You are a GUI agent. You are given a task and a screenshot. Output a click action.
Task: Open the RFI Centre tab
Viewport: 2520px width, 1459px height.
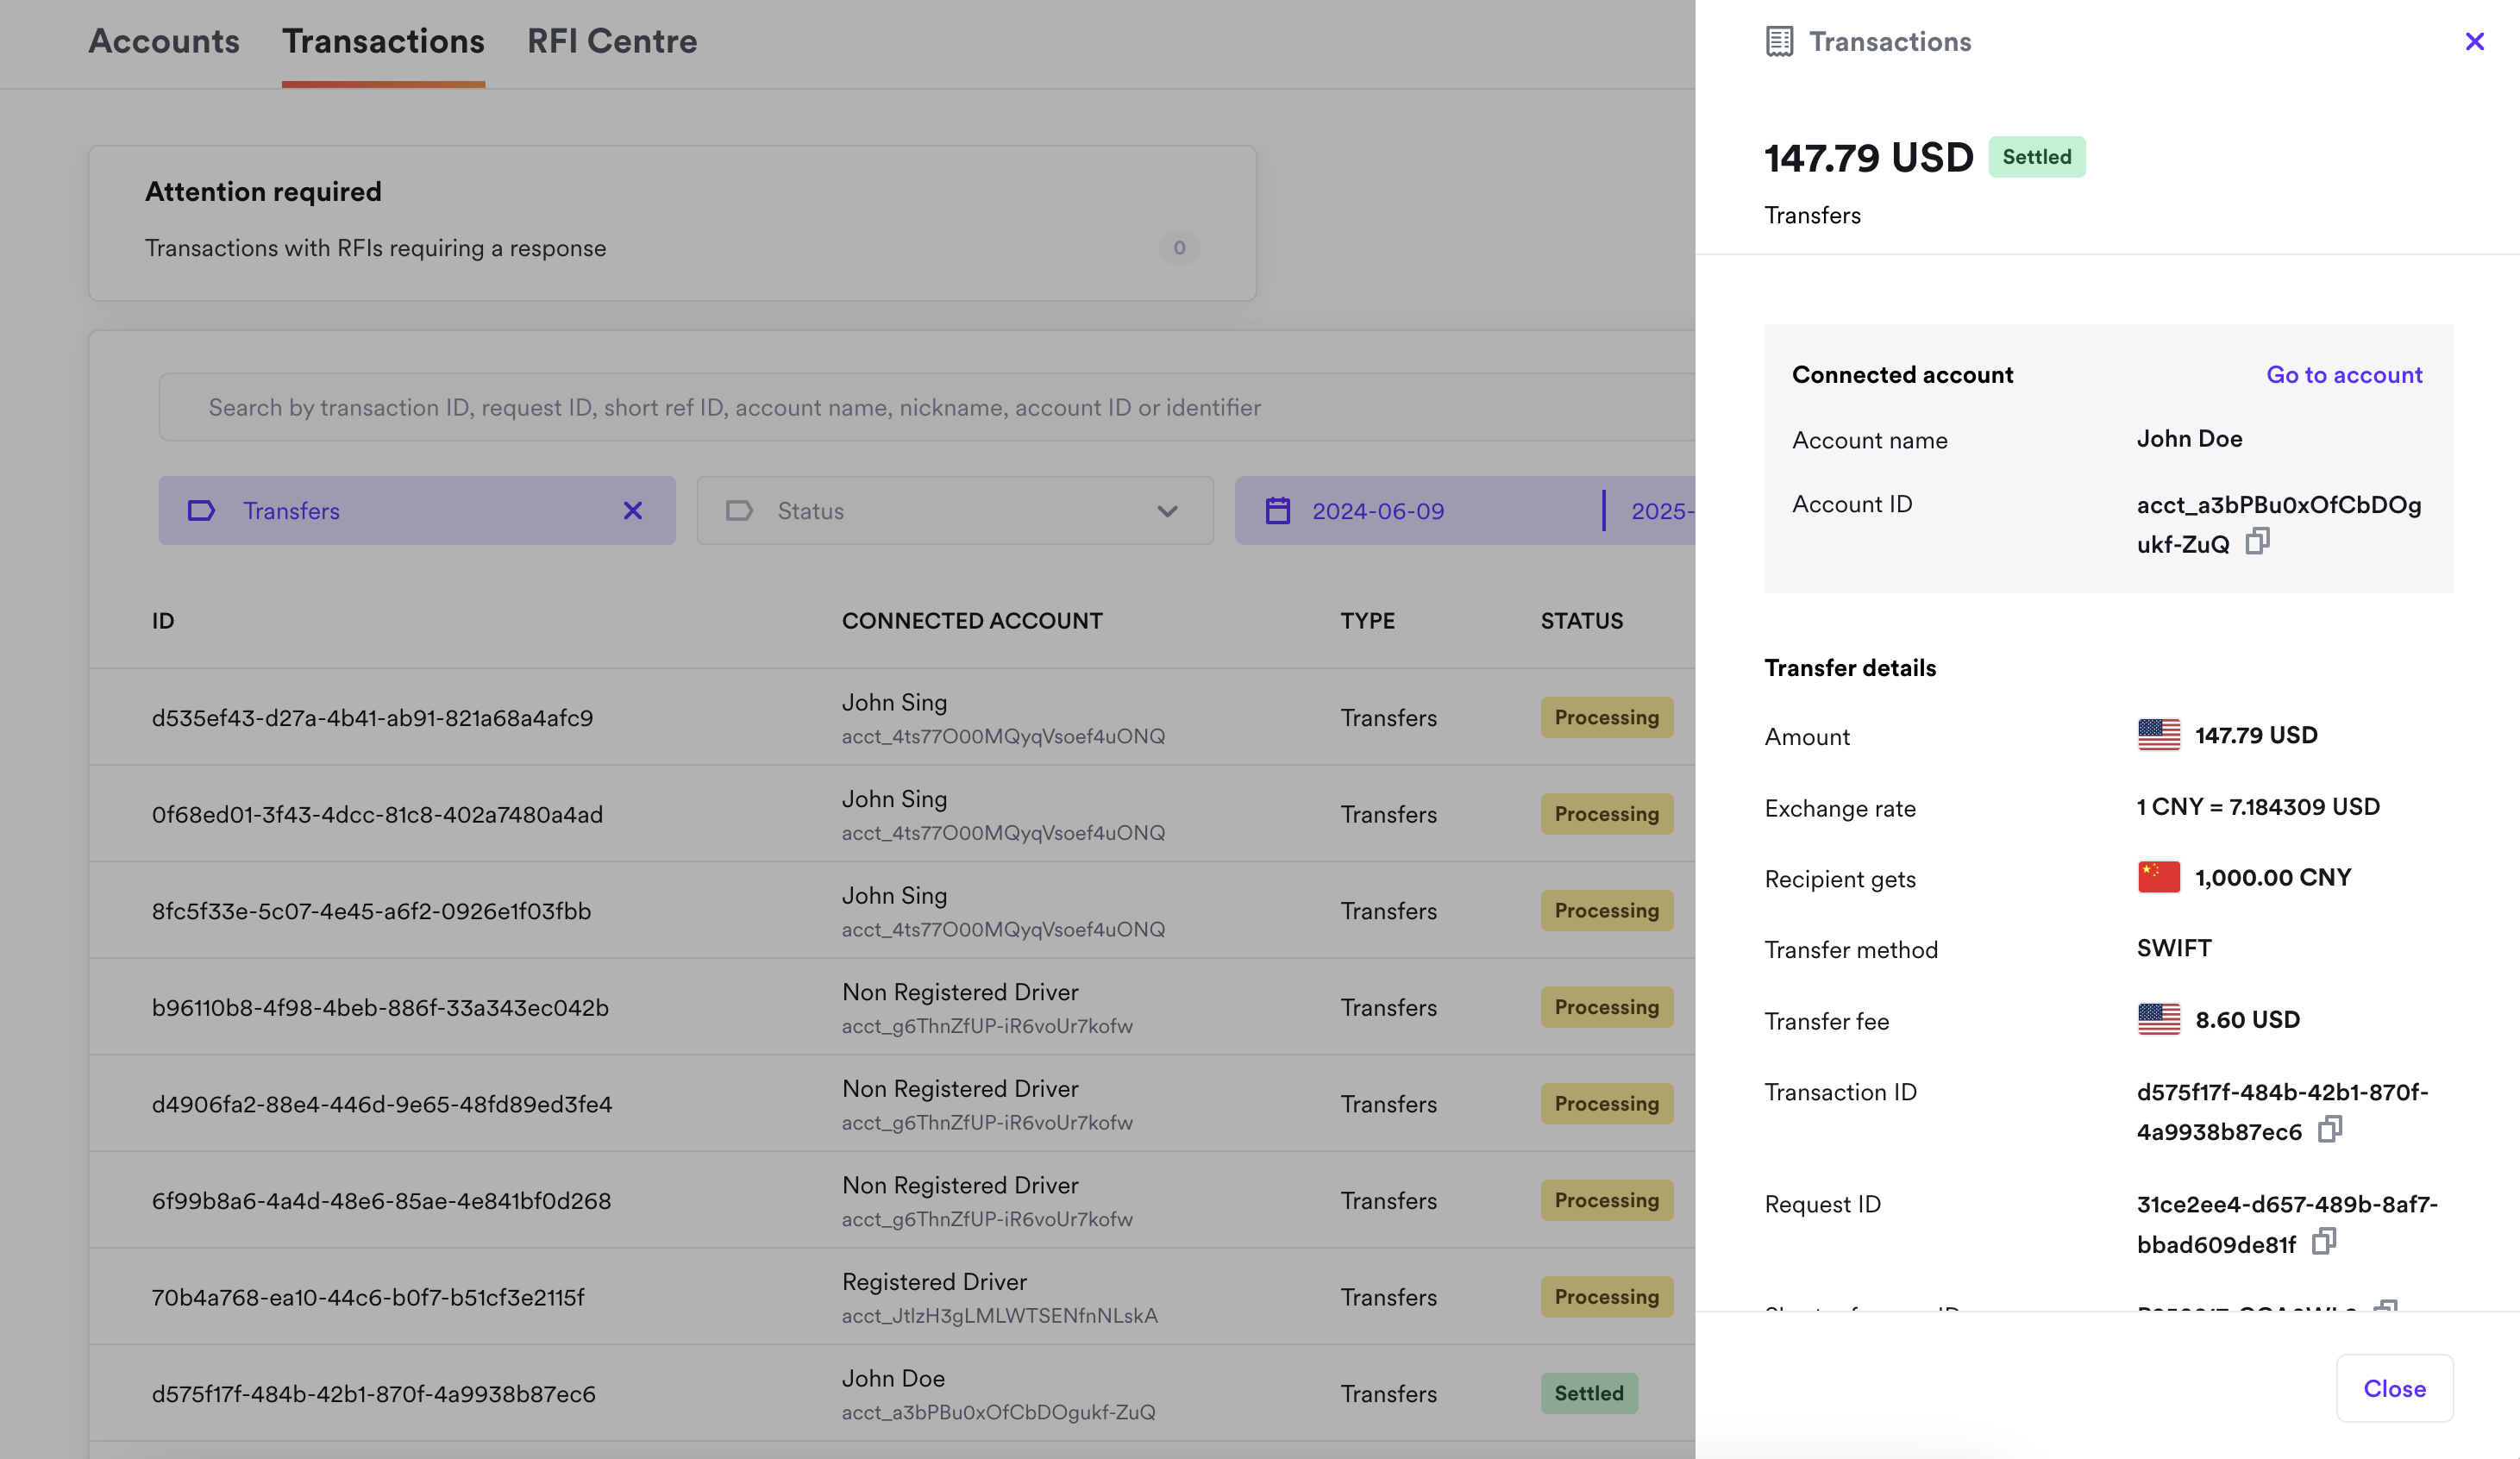click(x=611, y=41)
